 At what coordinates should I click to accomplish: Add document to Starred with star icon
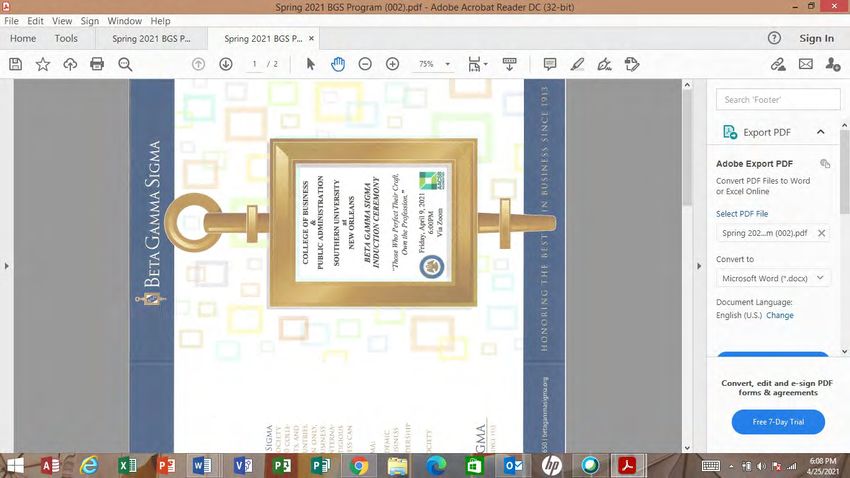43,64
